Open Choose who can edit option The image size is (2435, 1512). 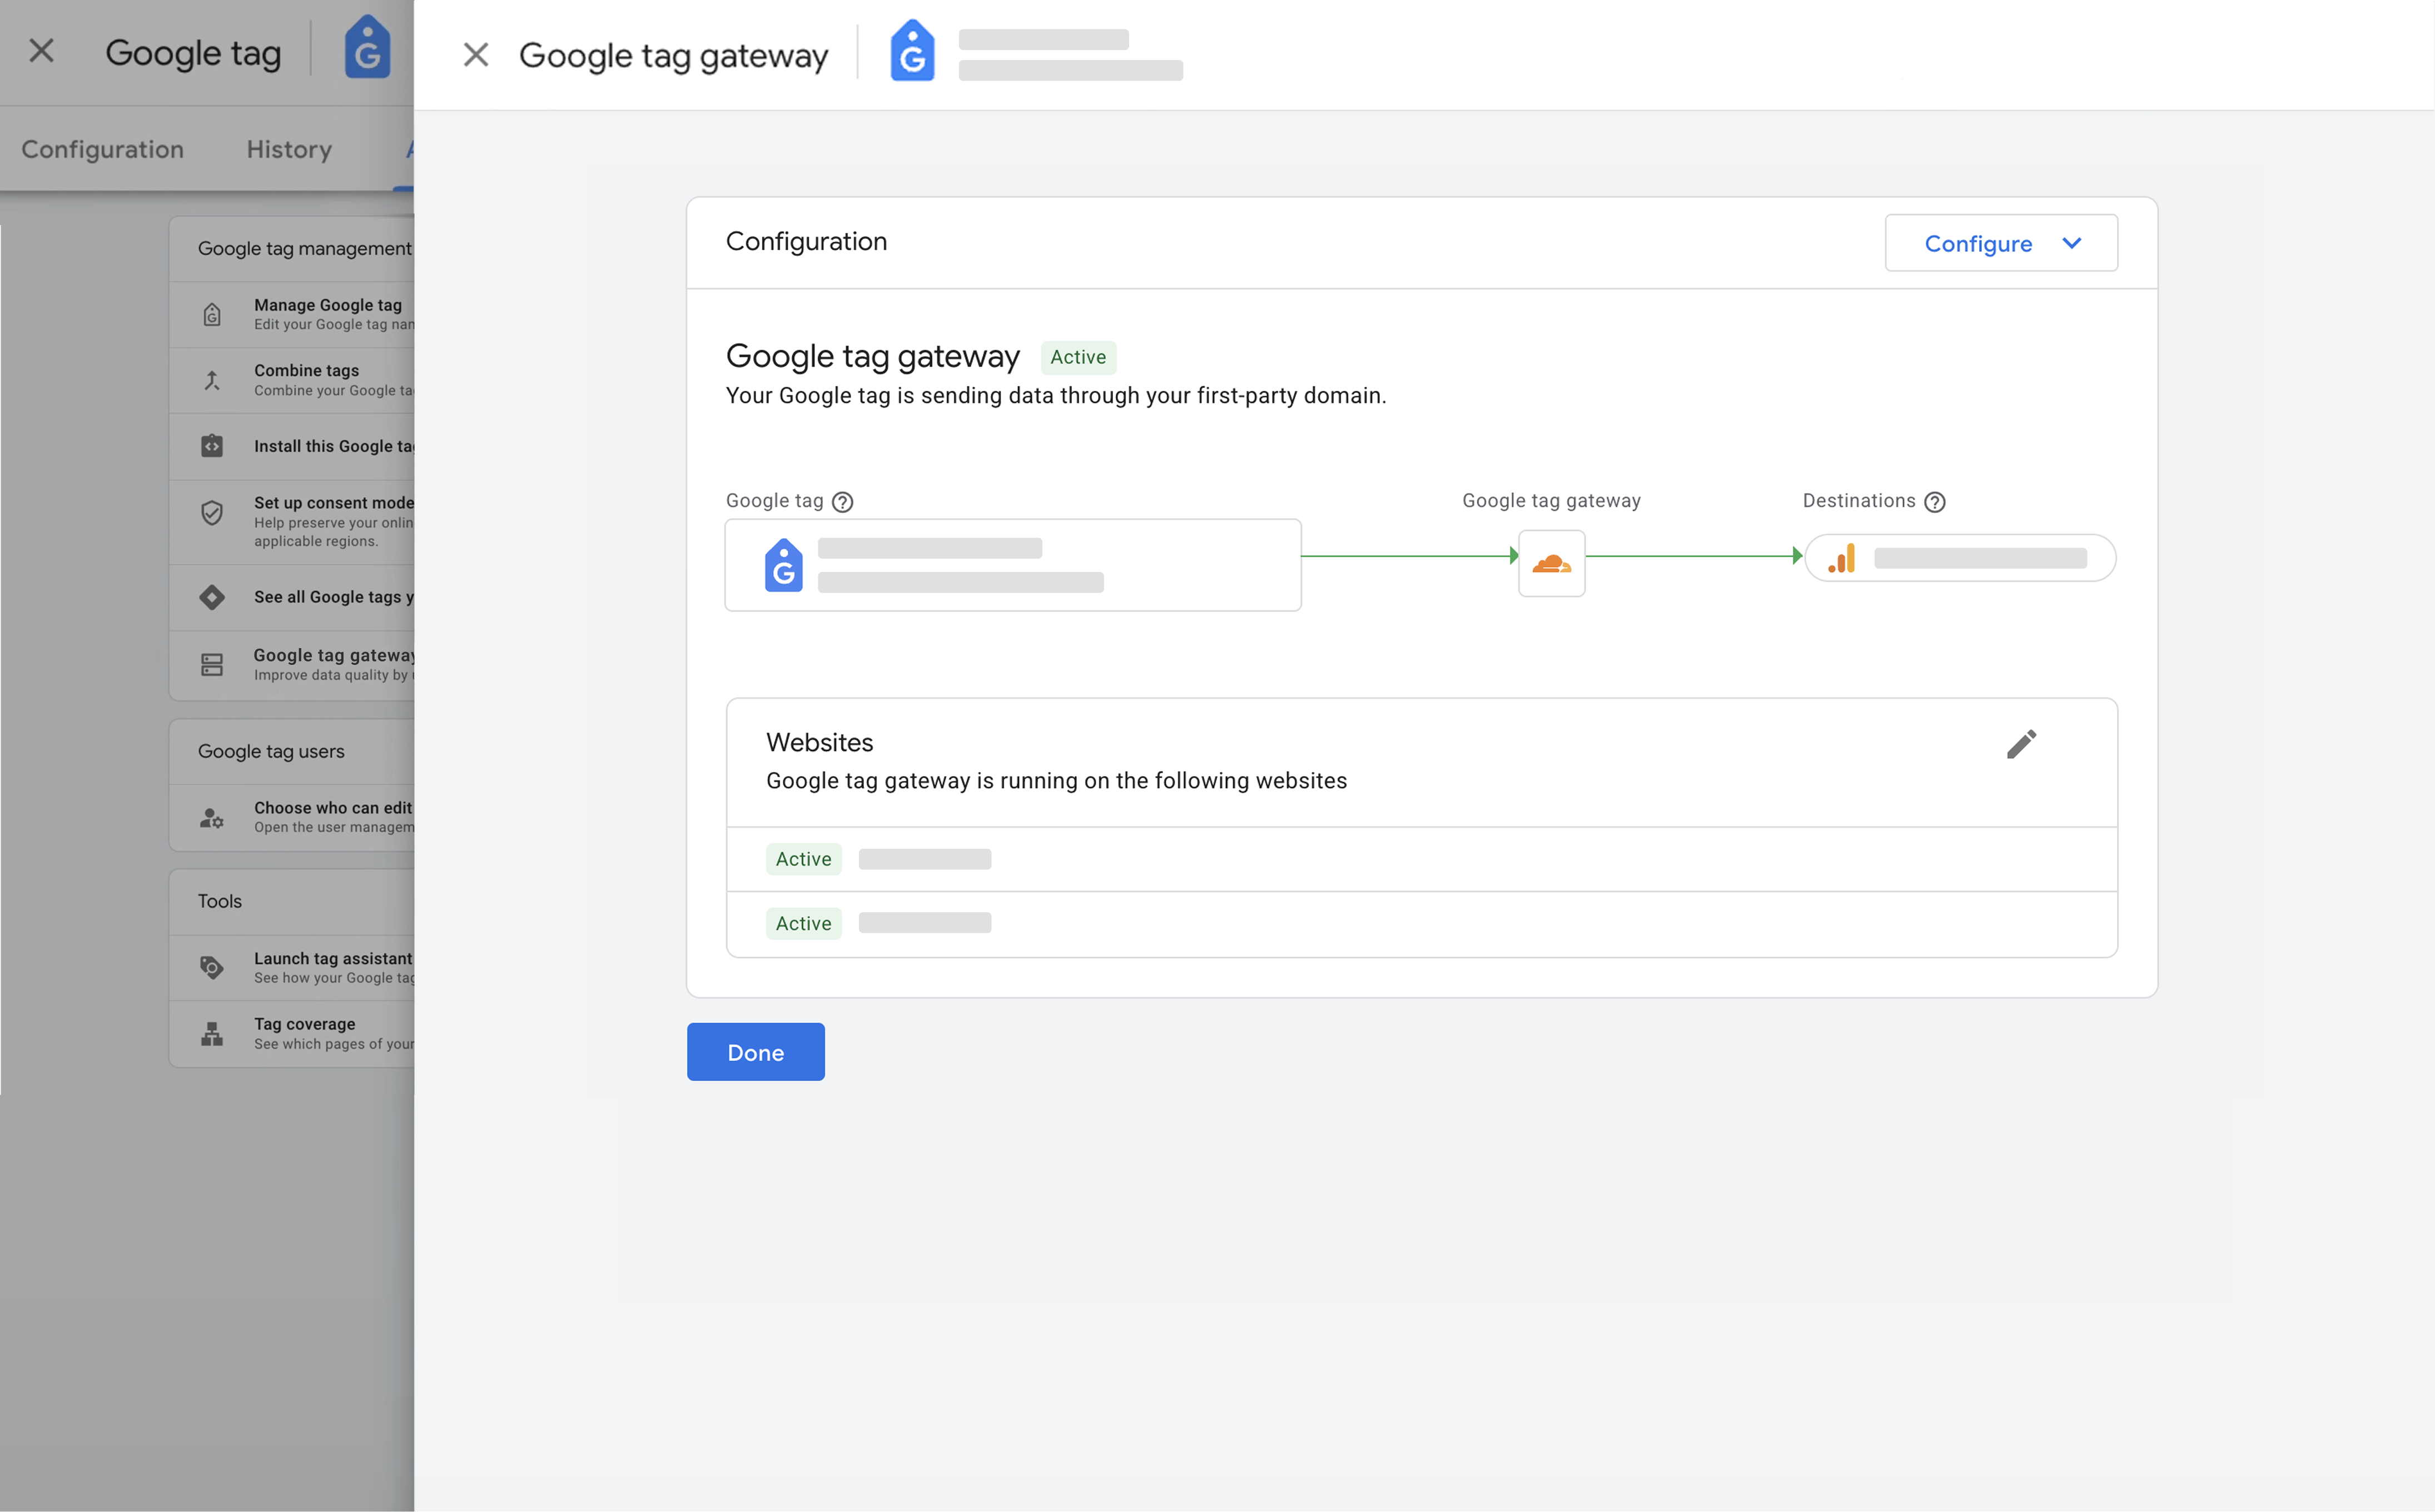(292, 818)
